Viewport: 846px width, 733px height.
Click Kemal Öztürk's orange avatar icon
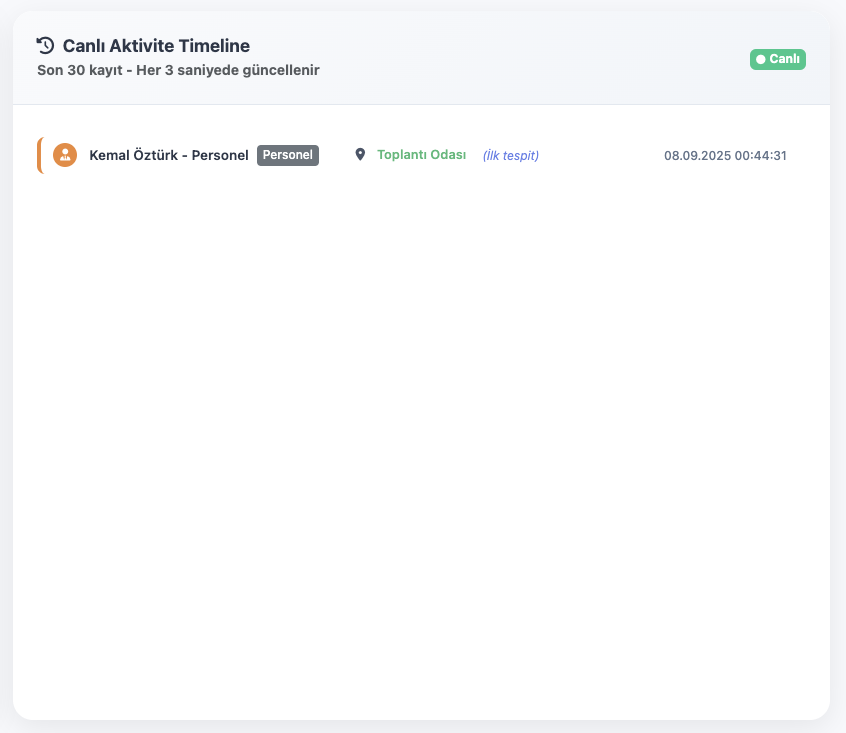(65, 155)
